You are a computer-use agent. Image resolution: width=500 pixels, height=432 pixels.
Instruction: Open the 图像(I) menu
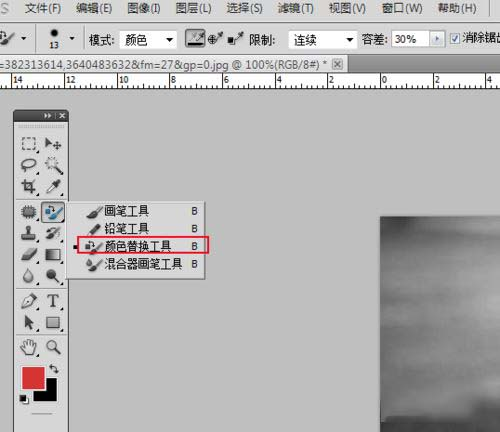144,8
